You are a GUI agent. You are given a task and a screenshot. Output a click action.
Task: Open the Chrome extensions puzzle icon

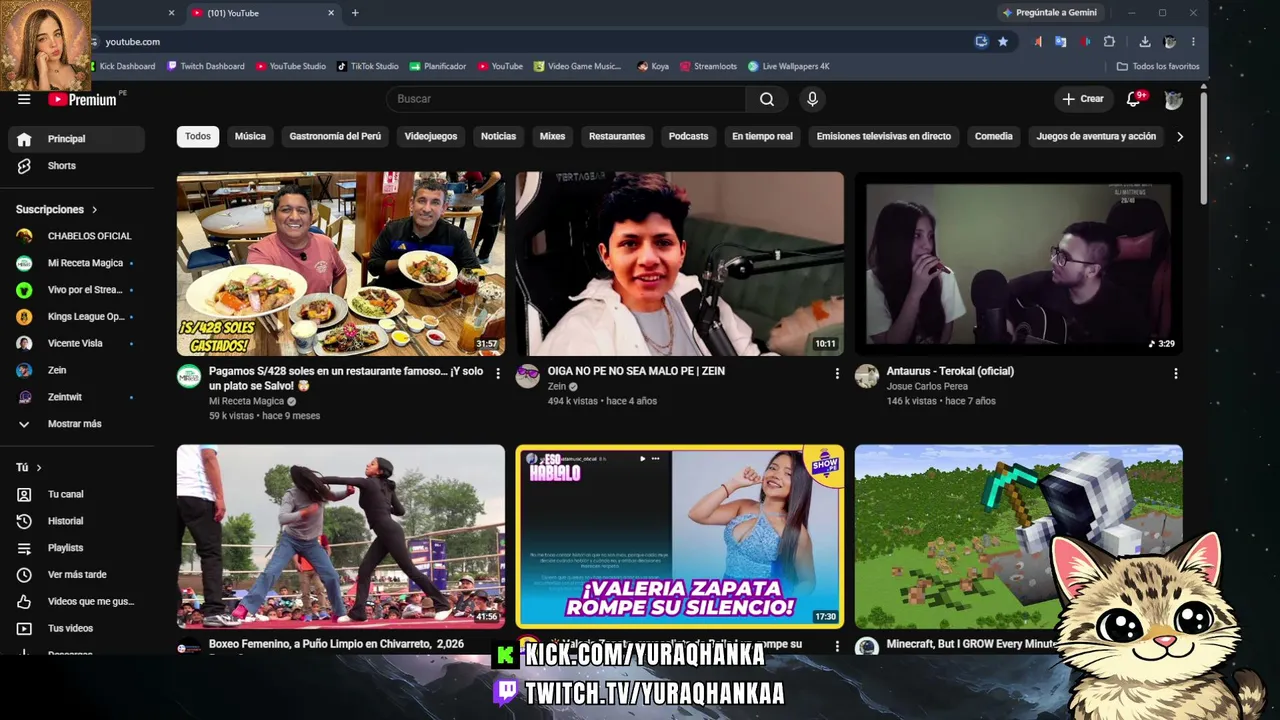pyautogui.click(x=1109, y=42)
